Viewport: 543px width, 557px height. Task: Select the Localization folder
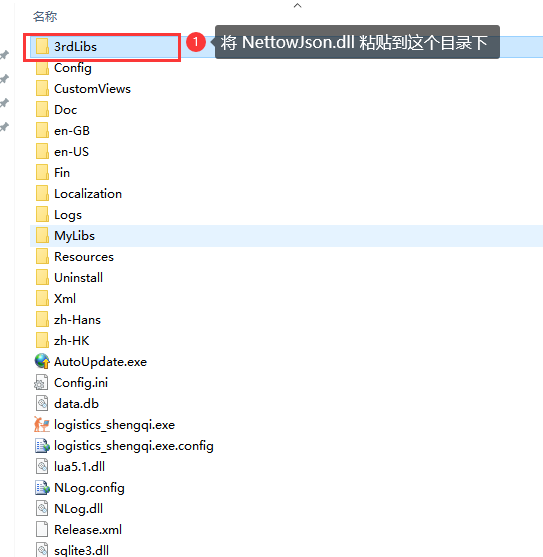click(79, 194)
